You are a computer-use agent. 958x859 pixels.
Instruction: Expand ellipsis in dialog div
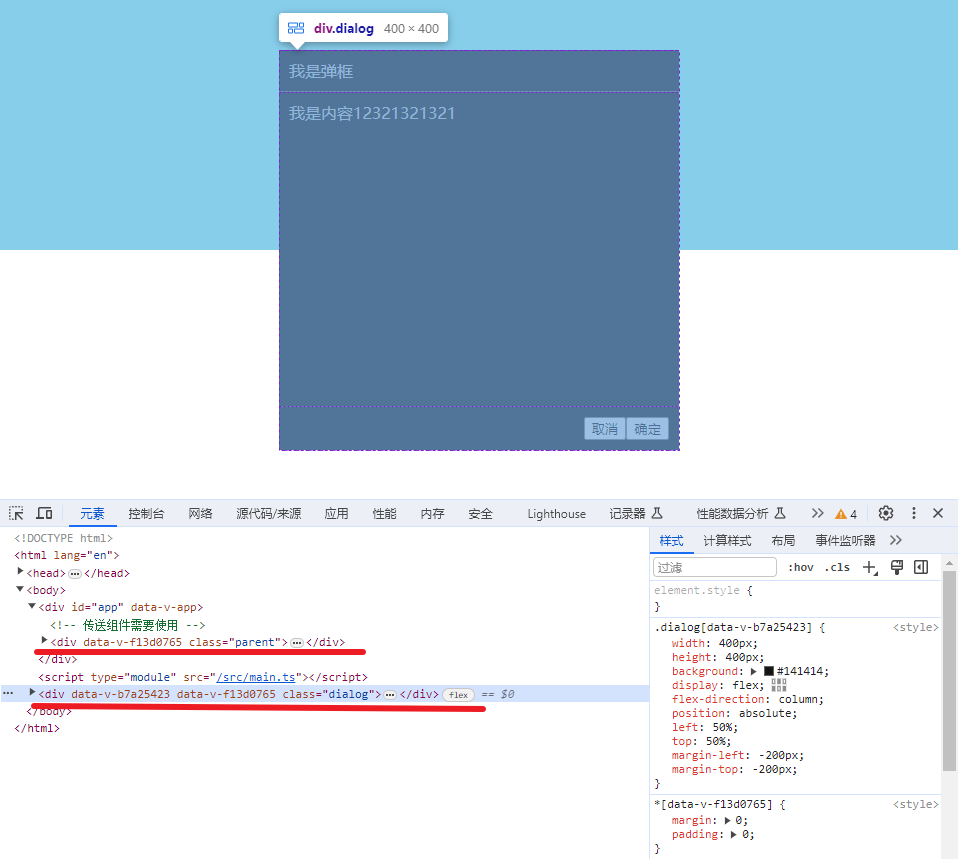(390, 695)
